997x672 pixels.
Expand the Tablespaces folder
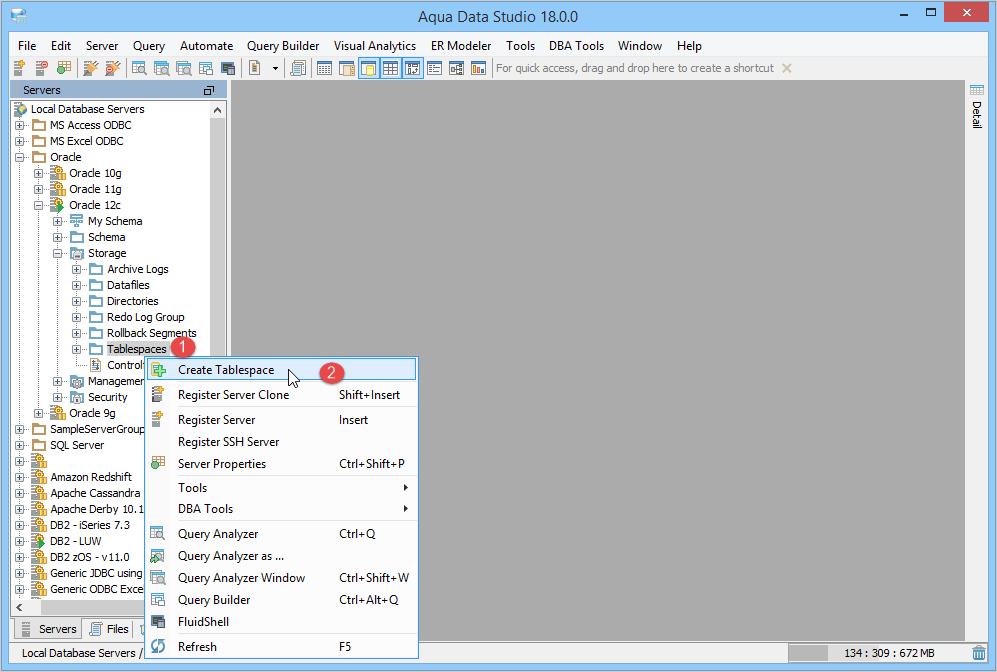[x=77, y=349]
